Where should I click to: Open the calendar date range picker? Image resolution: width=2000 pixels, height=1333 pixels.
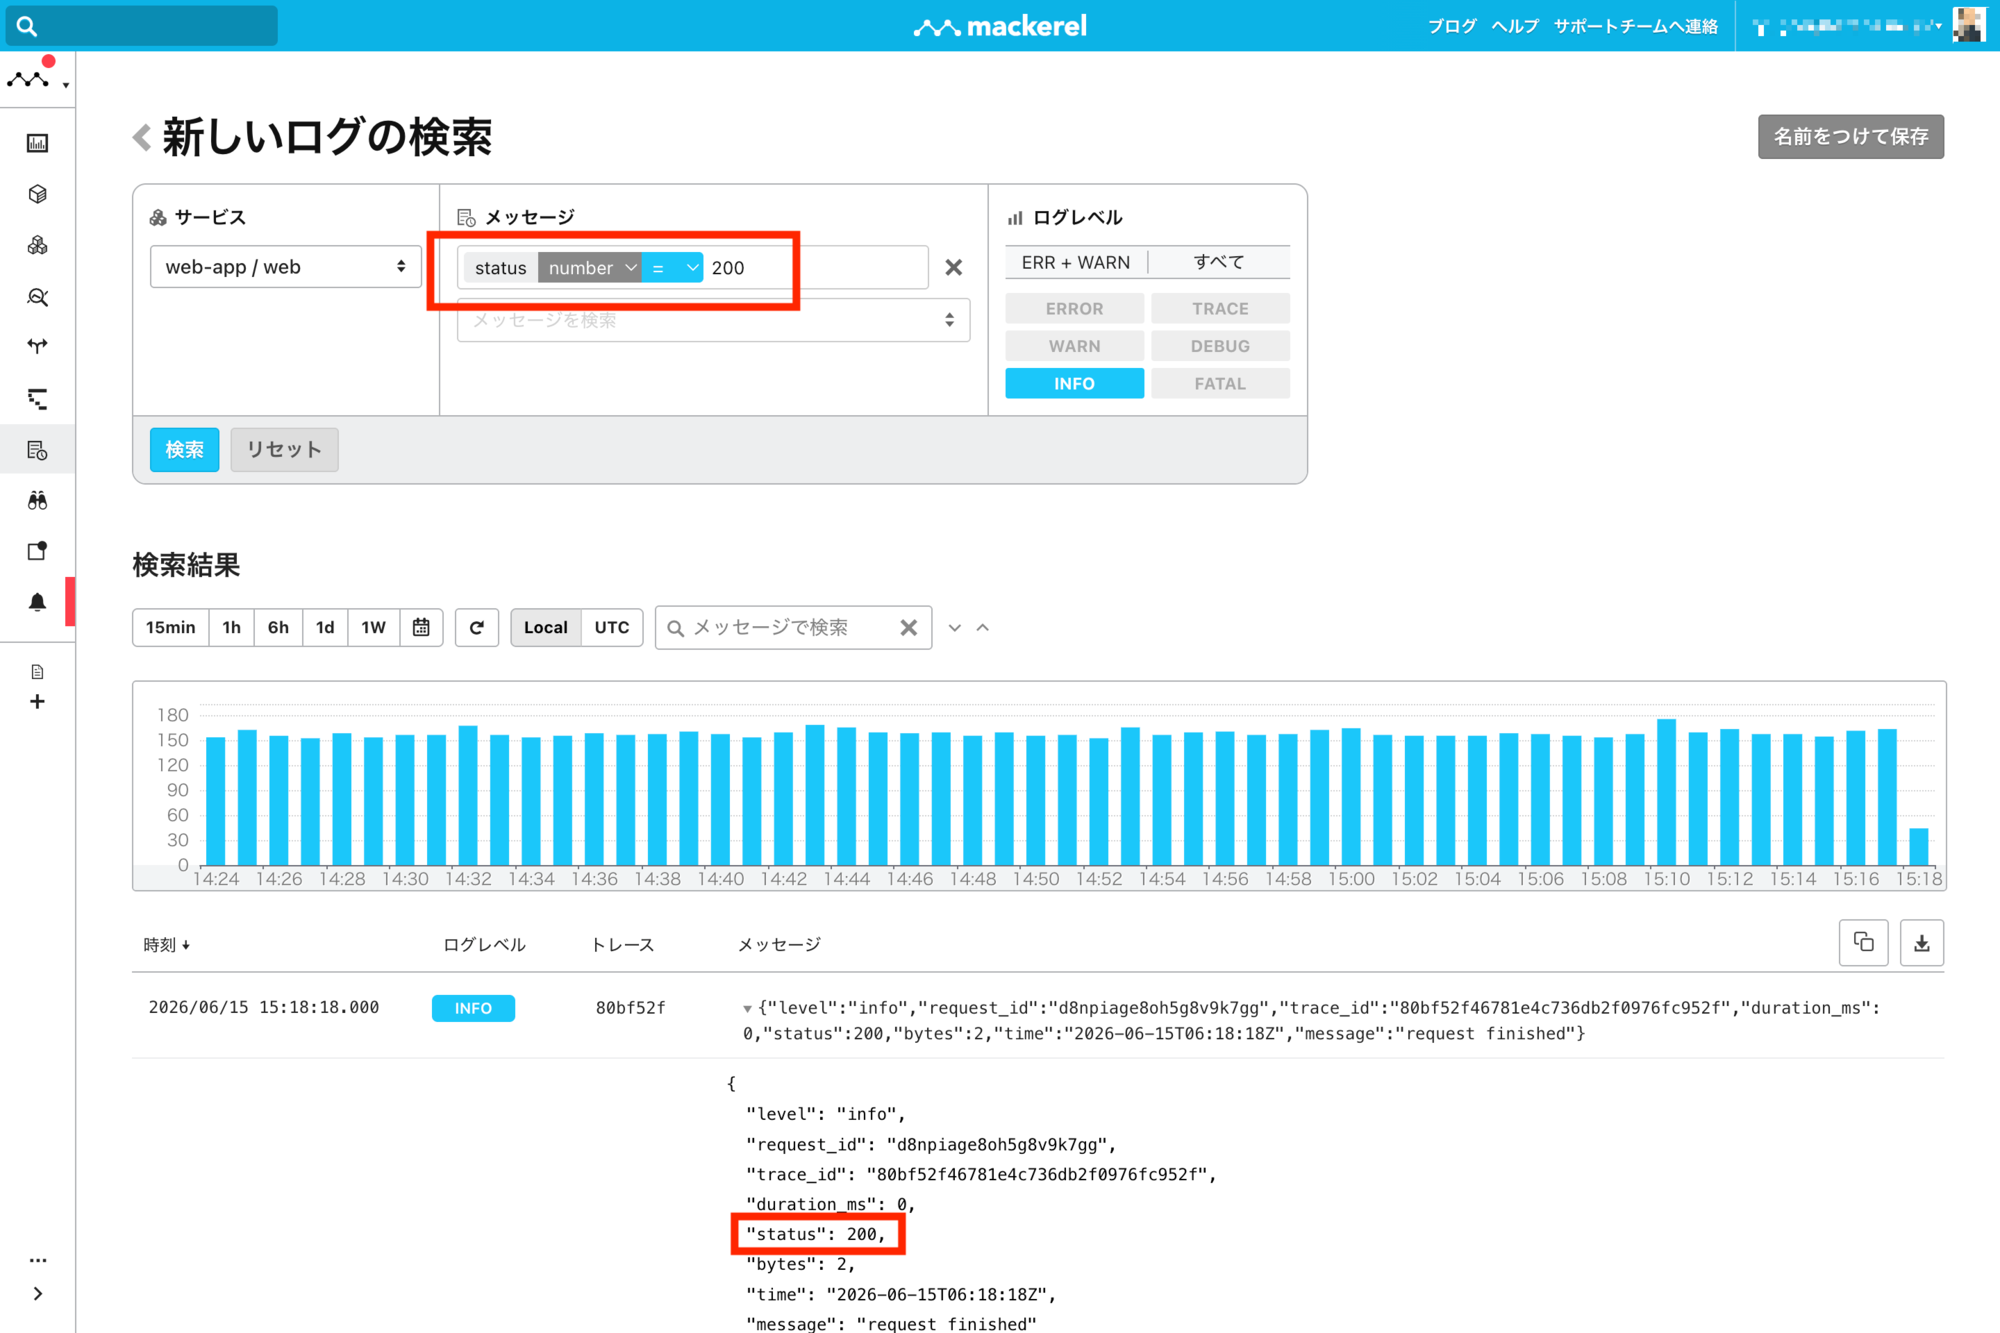click(x=421, y=627)
